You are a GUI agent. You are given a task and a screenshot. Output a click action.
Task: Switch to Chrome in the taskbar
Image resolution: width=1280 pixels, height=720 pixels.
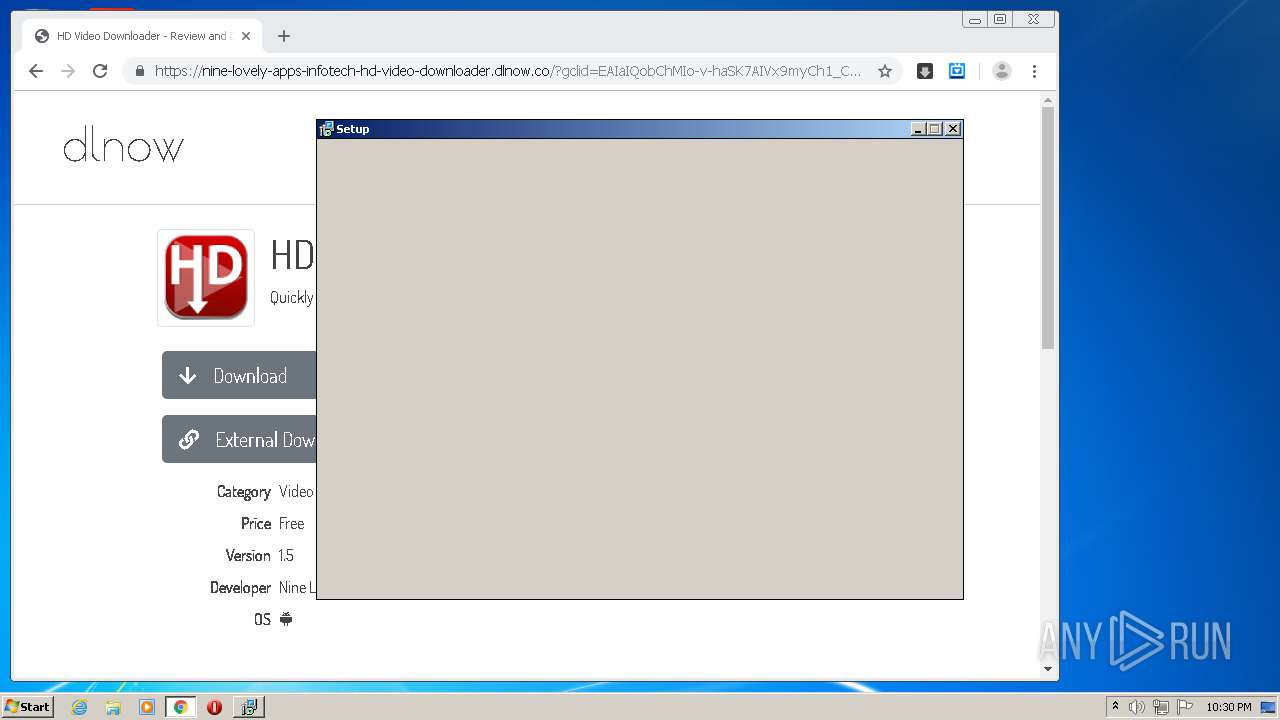(180, 707)
